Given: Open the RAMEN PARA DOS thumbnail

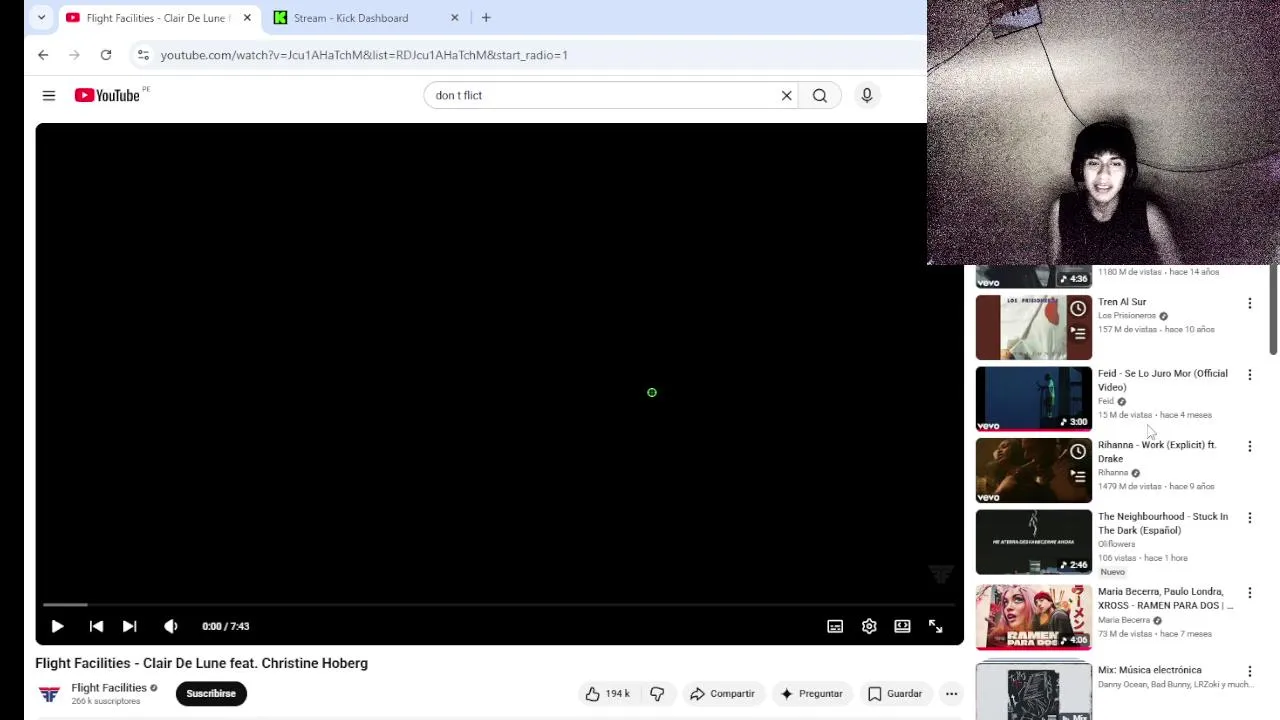Looking at the screenshot, I should click(1034, 617).
